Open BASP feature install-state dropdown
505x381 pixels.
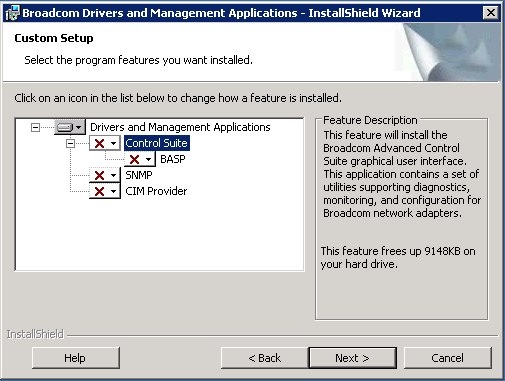click(140, 159)
